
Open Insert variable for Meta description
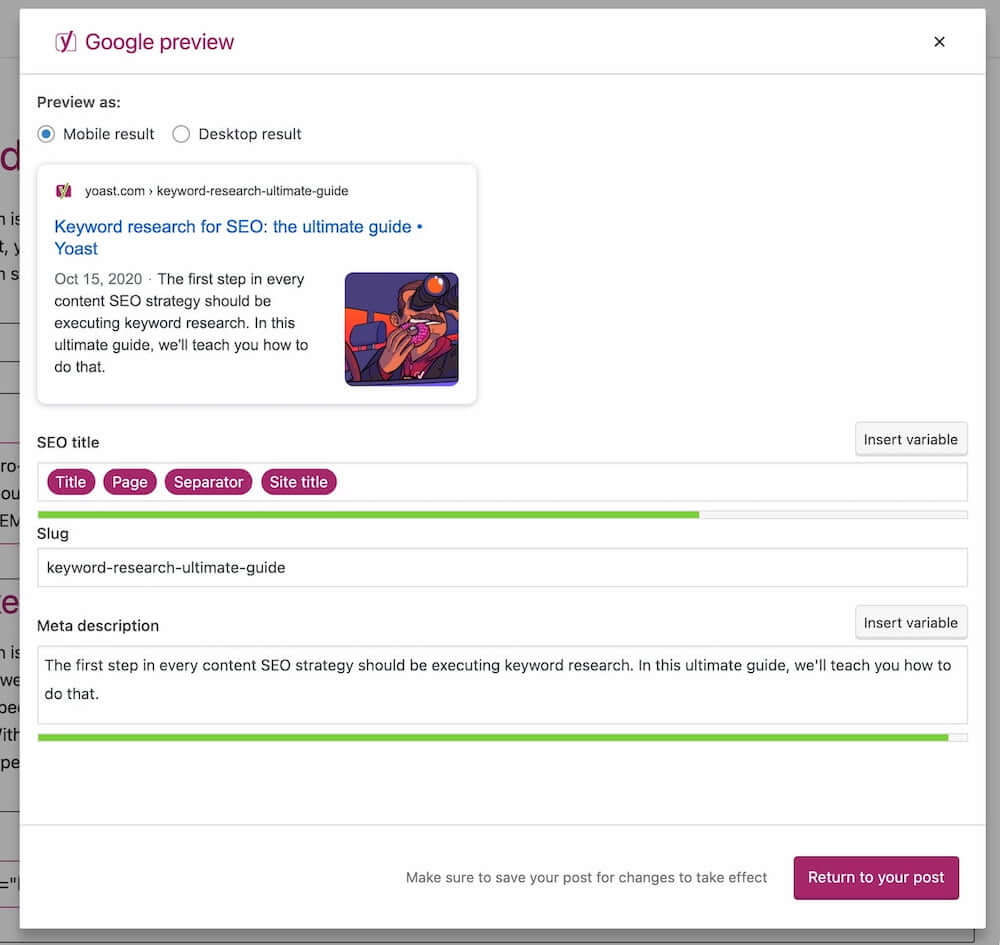(911, 622)
